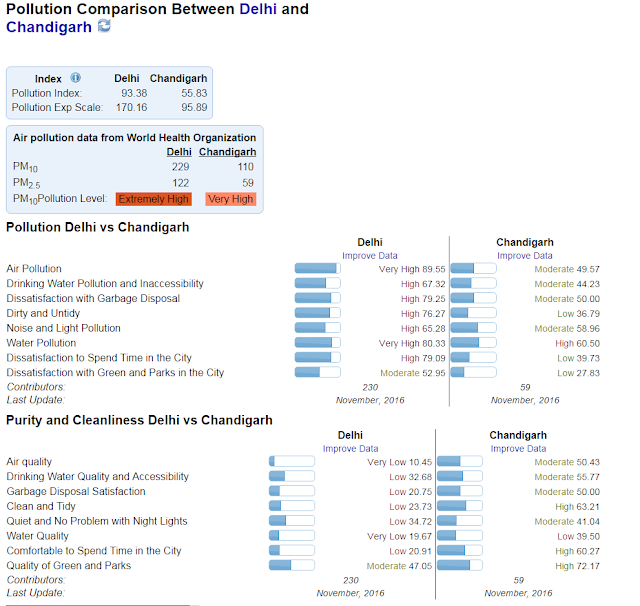Click Very High 89.55 Delhi value
Viewport: 640px width, 606px height.
(412, 269)
